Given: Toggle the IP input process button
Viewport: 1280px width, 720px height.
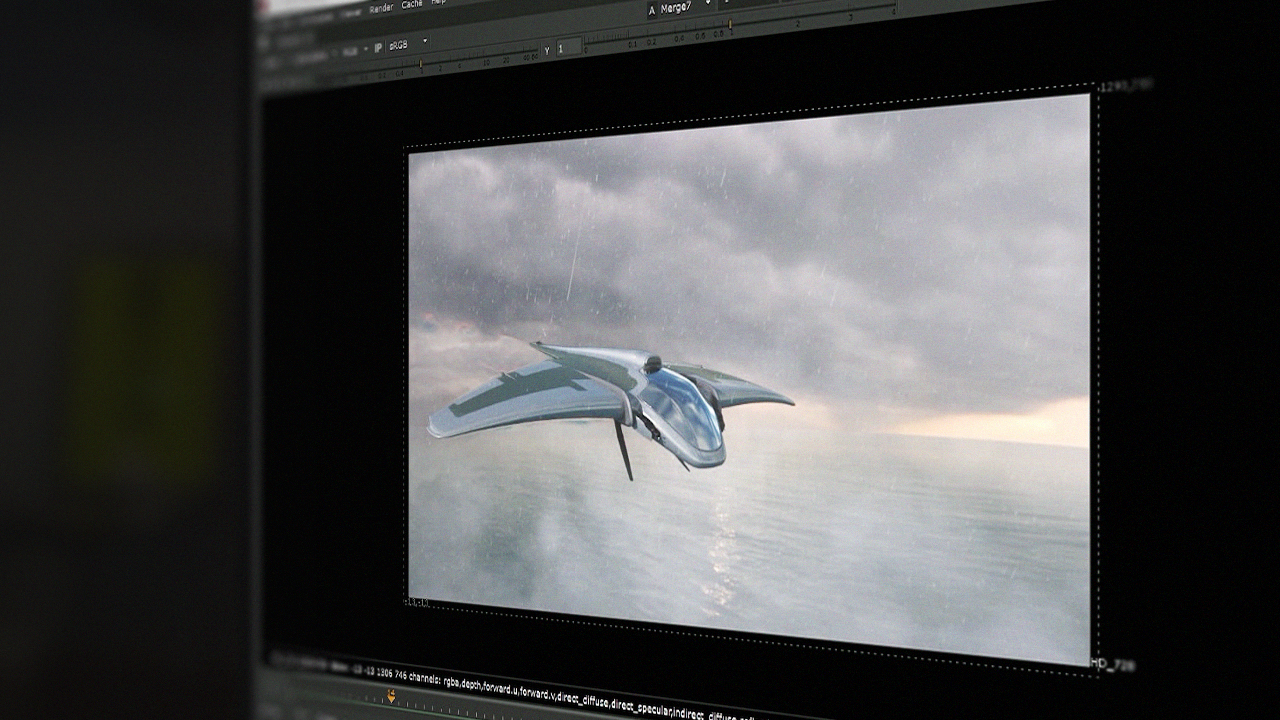Looking at the screenshot, I should tap(378, 47).
